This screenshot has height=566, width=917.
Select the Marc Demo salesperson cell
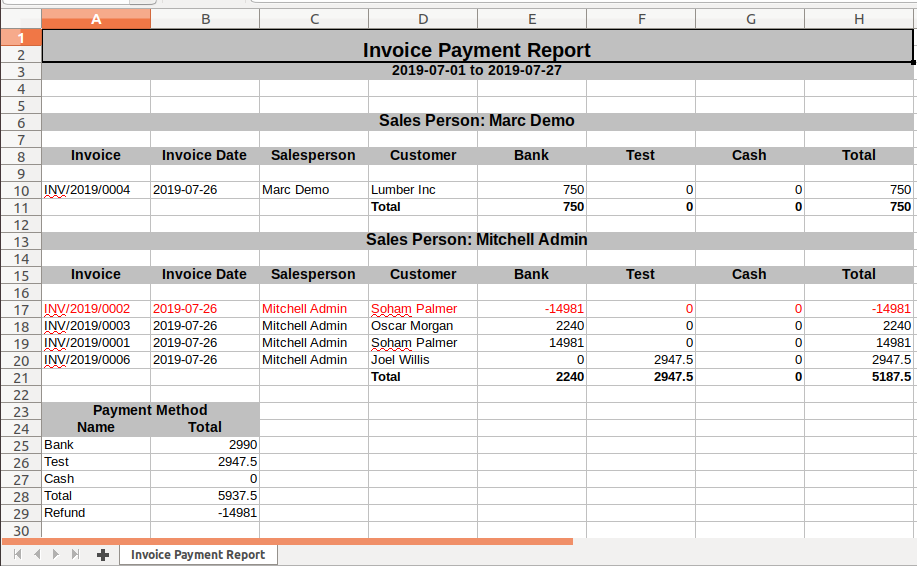point(314,190)
